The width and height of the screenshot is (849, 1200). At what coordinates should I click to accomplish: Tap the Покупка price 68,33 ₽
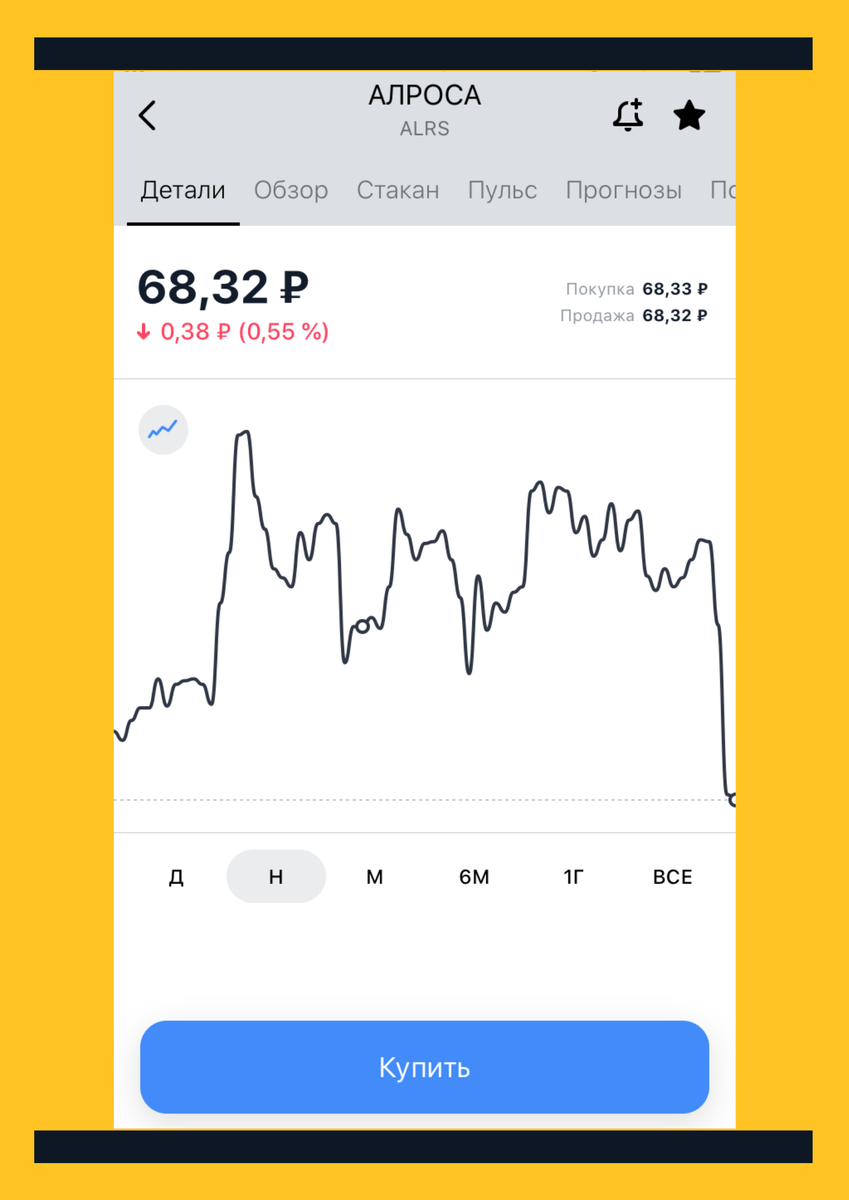(x=675, y=289)
